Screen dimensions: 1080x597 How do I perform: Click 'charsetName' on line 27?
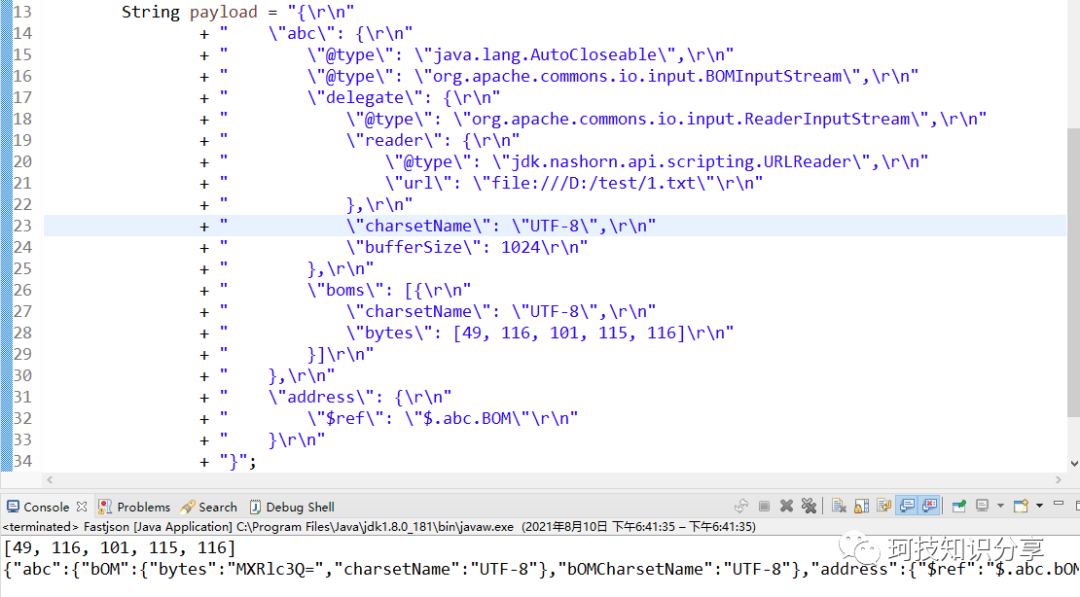click(x=418, y=311)
